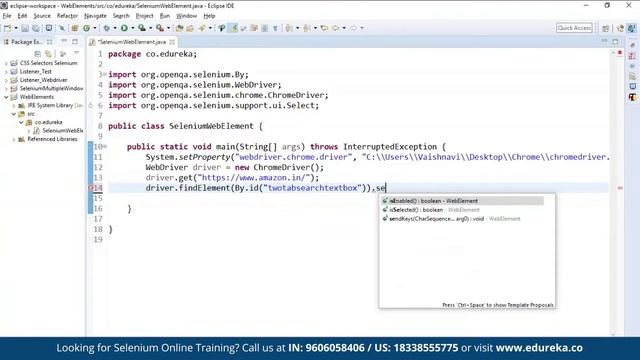
Task: Open the Navigate menu
Action: pyautogui.click(x=95, y=16)
